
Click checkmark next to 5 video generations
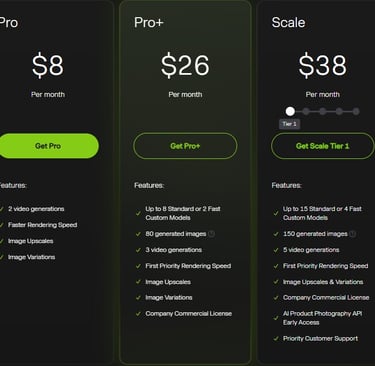pyautogui.click(x=276, y=250)
